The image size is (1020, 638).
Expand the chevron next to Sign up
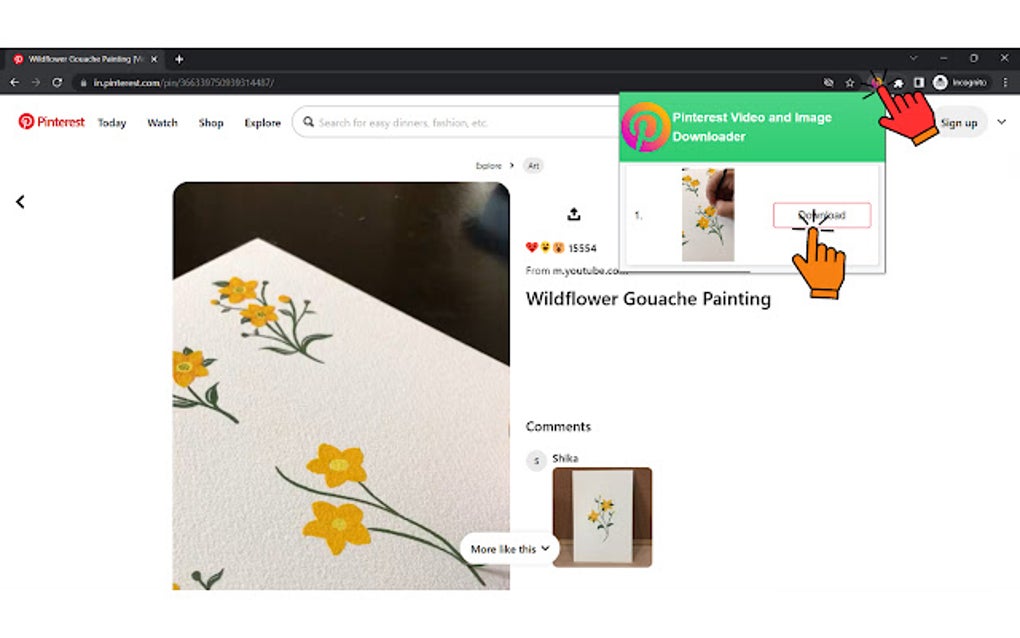(1002, 122)
